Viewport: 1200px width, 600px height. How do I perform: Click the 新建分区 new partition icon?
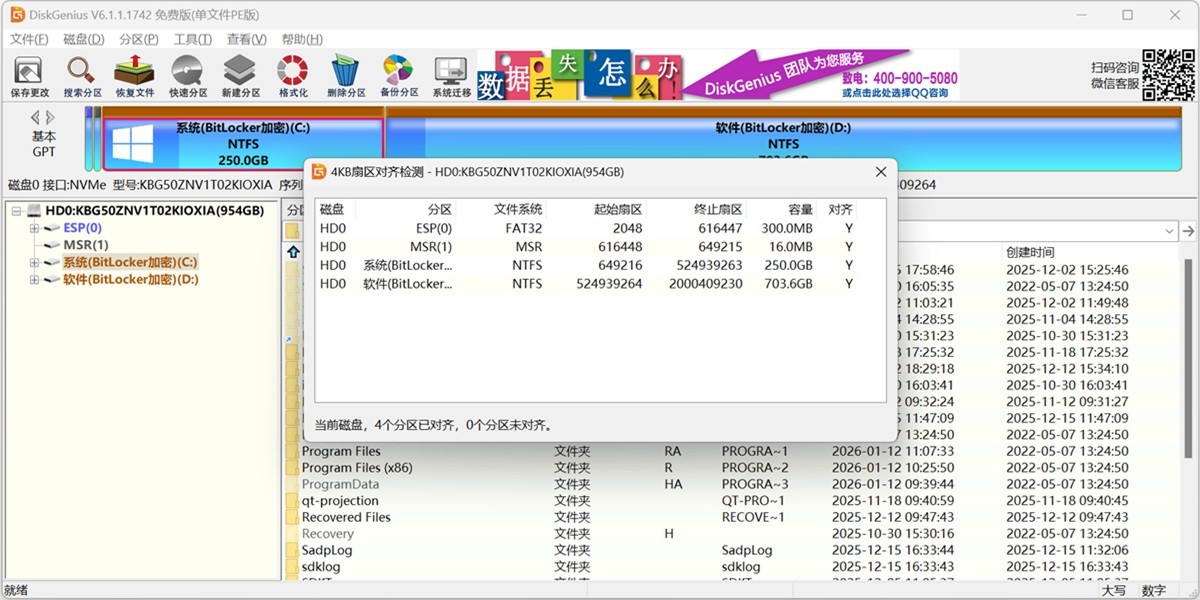pos(240,76)
